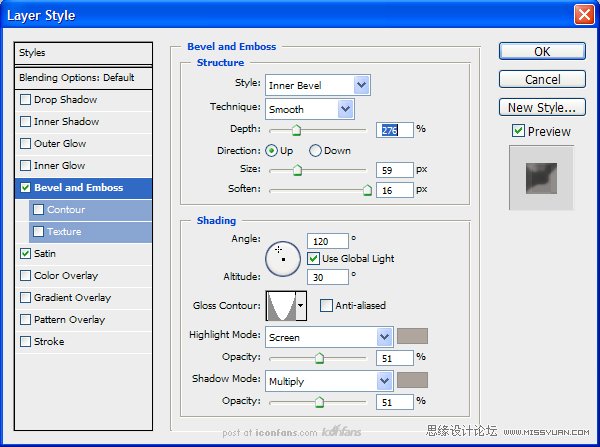
Task: Open the Highlight Mode color swatch
Action: pos(412,336)
